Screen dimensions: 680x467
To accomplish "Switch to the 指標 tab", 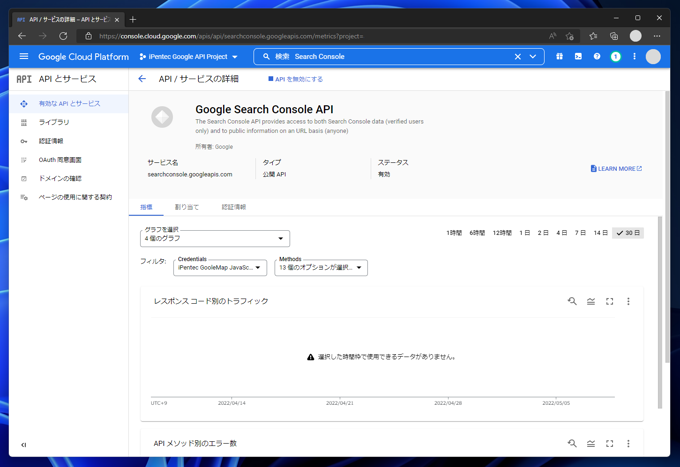I will coord(146,207).
